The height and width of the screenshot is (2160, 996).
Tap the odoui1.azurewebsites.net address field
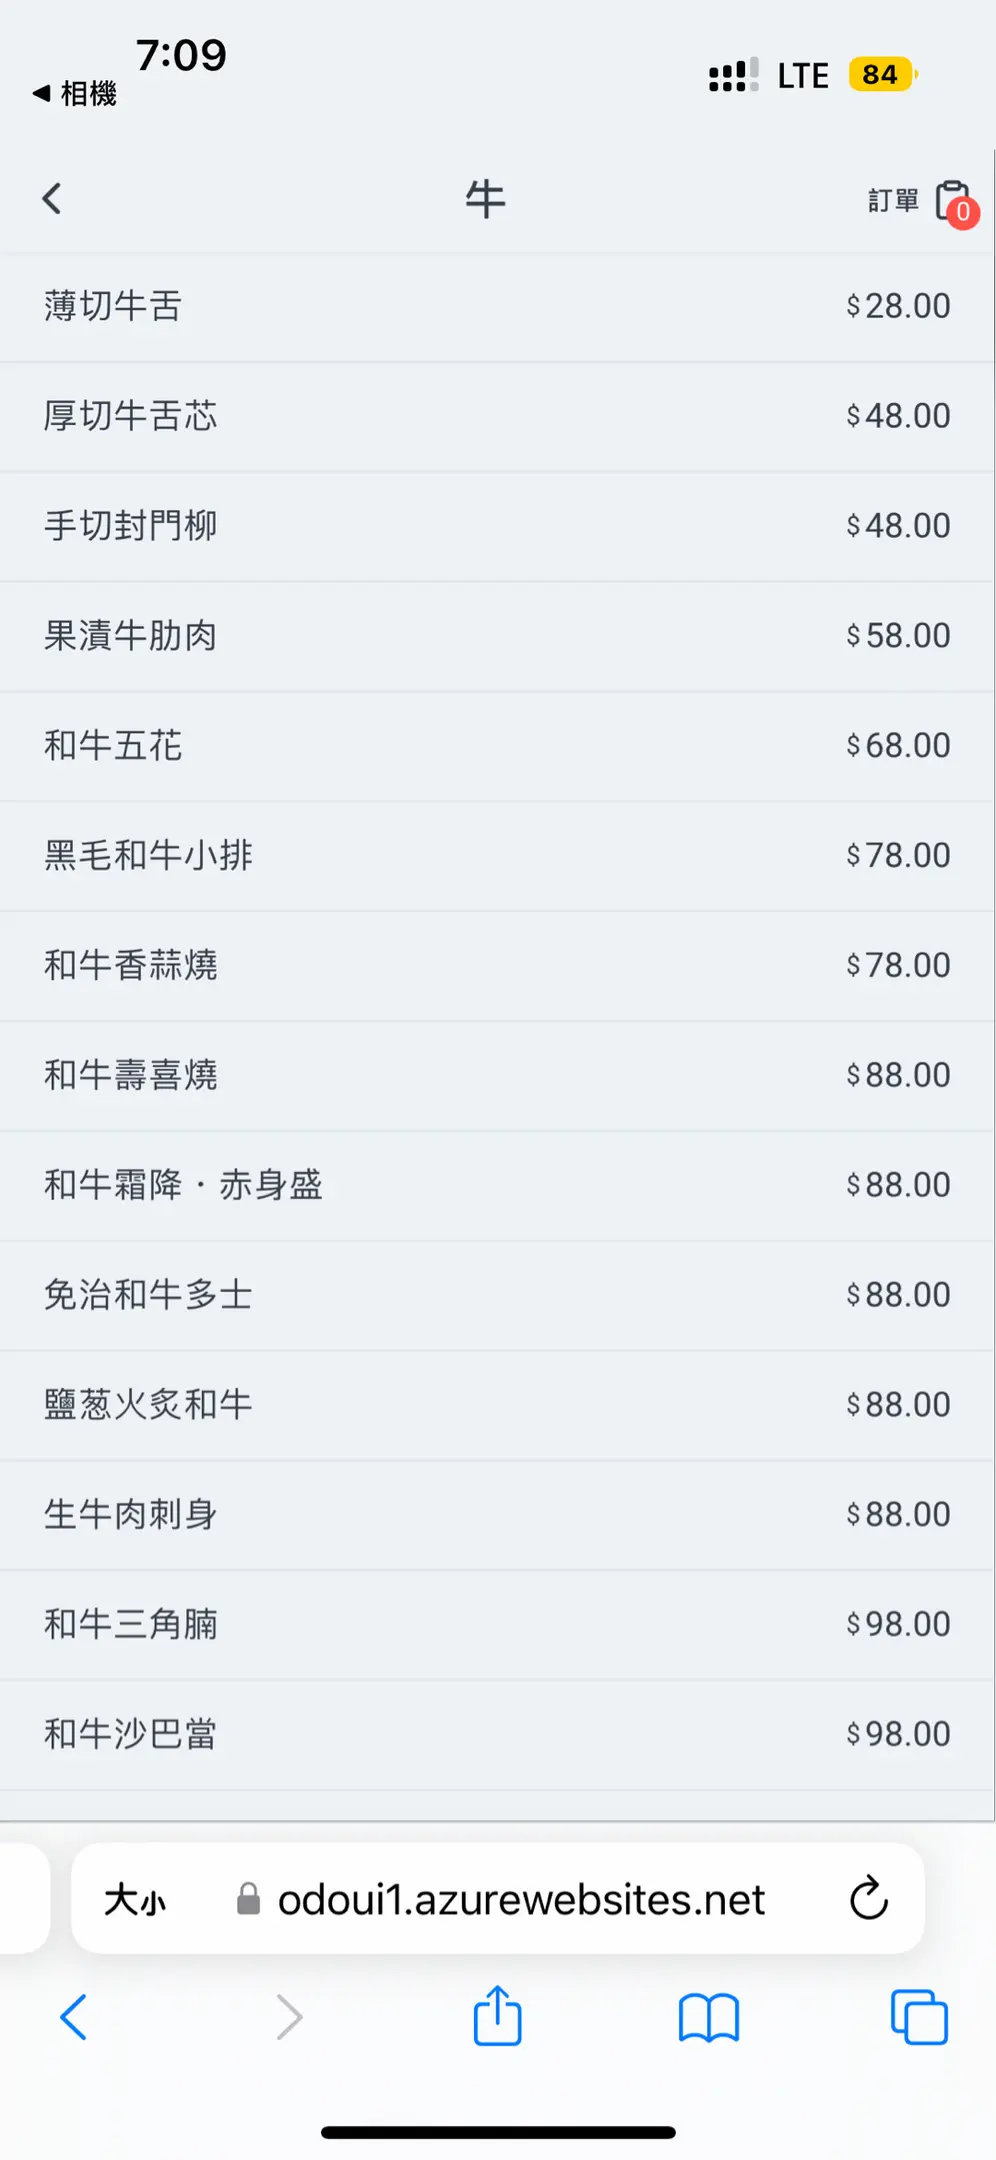click(x=520, y=1899)
